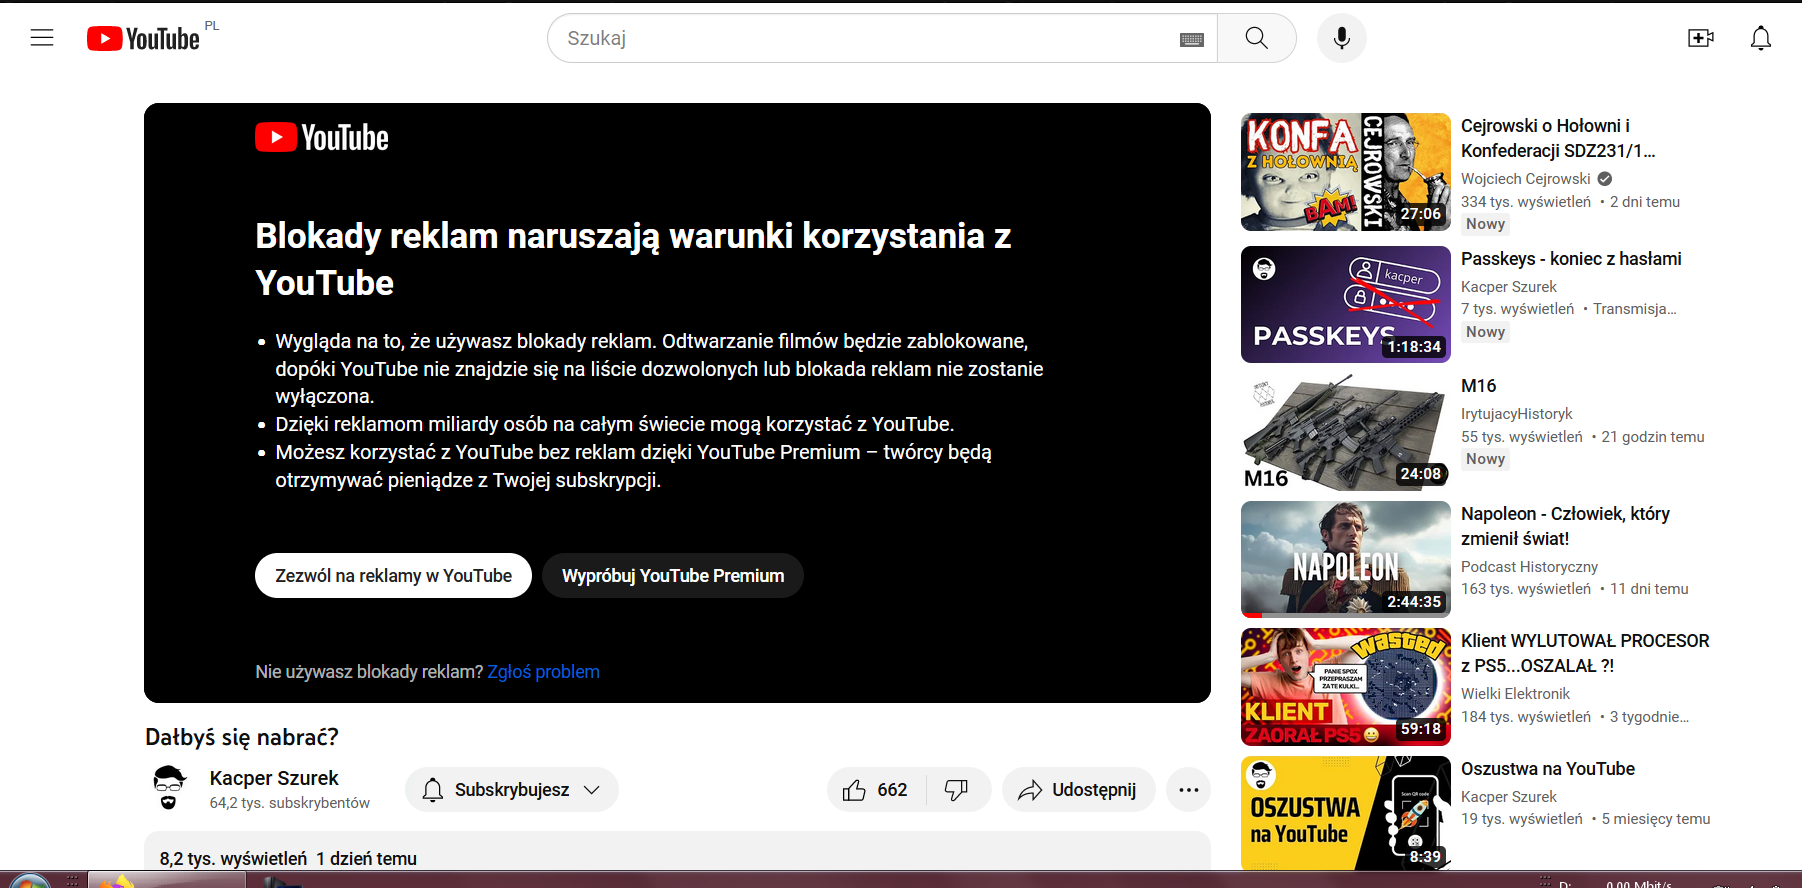Viewport: 1802px width, 888px height.
Task: Open the 'M16' video title
Action: (1479, 386)
